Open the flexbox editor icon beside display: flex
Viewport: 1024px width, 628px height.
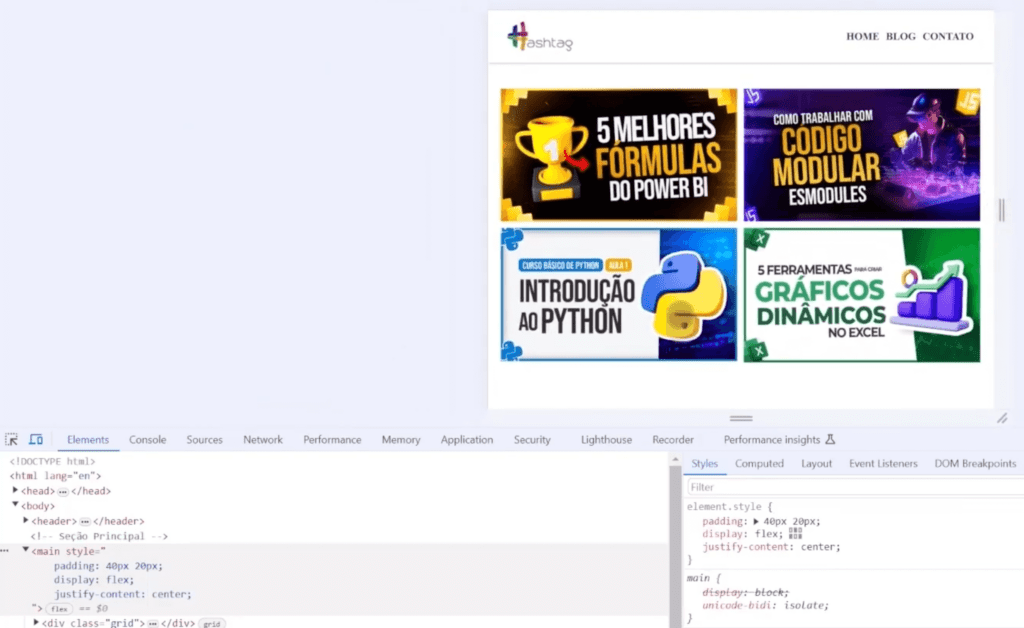click(x=796, y=534)
